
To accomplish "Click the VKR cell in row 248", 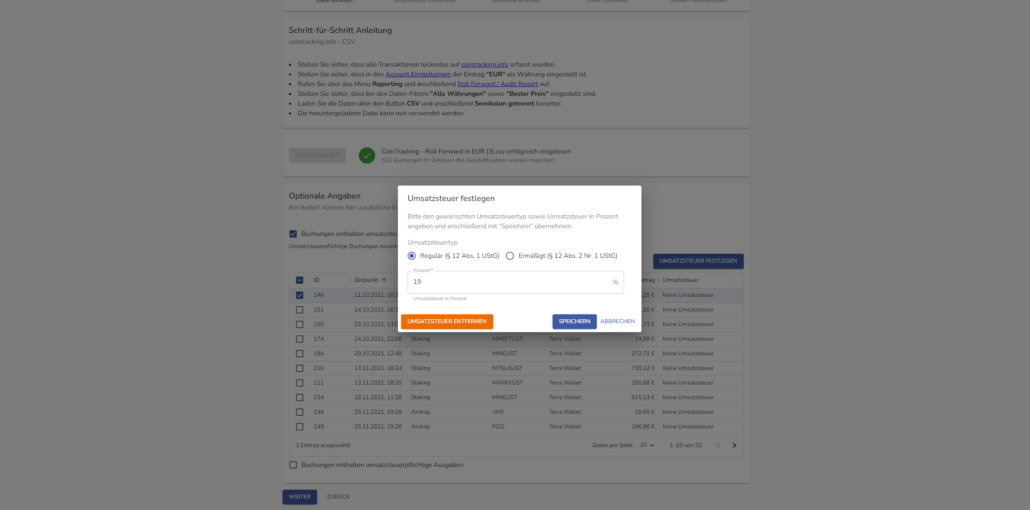I will [x=498, y=412].
